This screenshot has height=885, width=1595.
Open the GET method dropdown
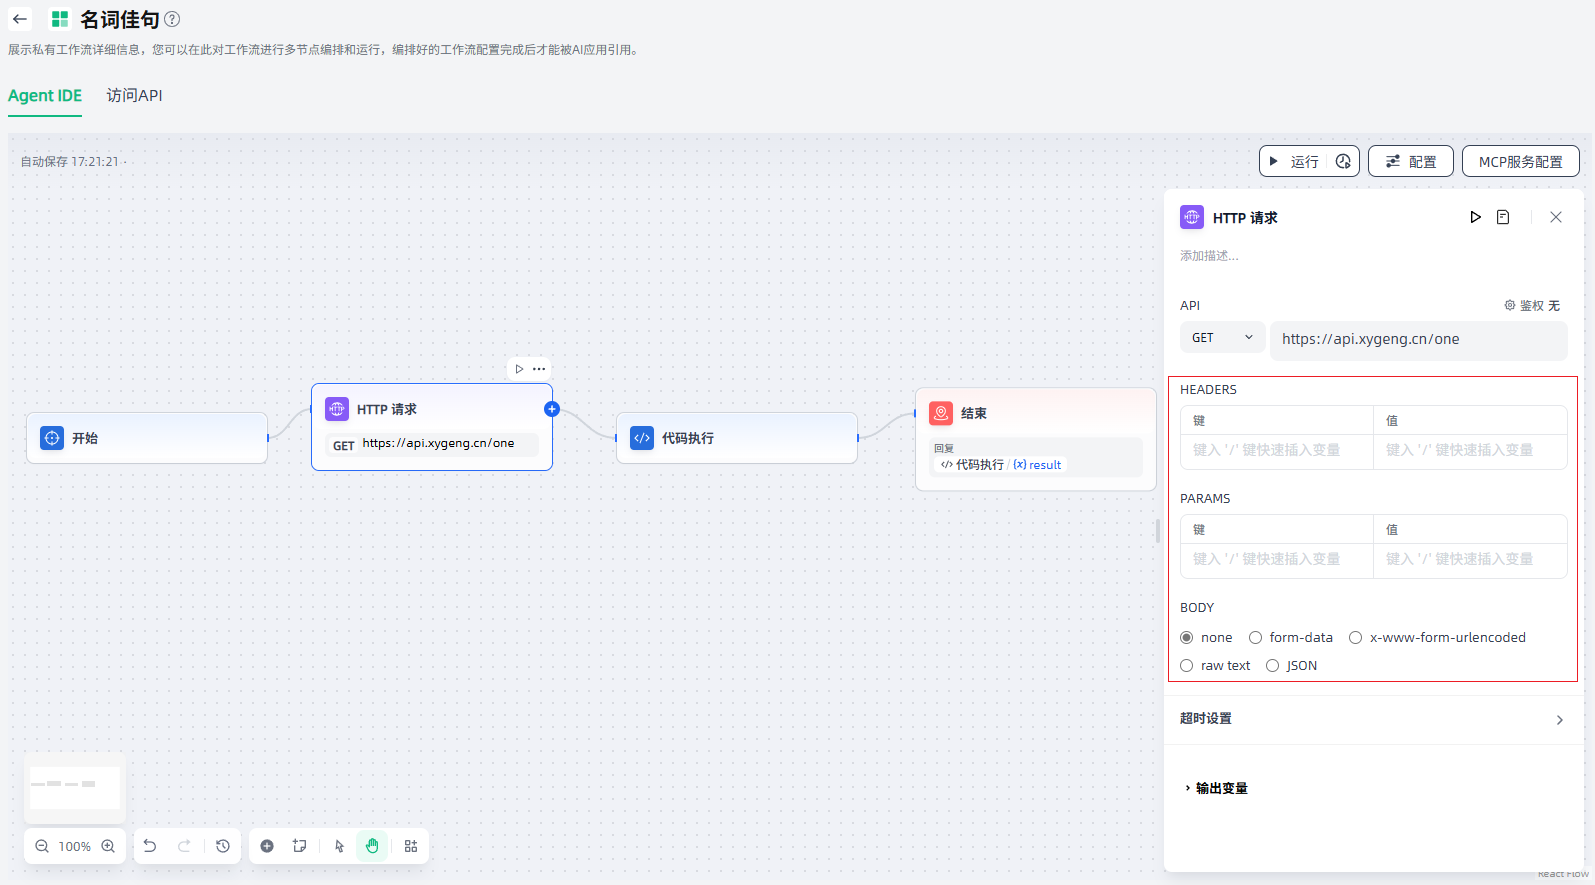(1222, 338)
